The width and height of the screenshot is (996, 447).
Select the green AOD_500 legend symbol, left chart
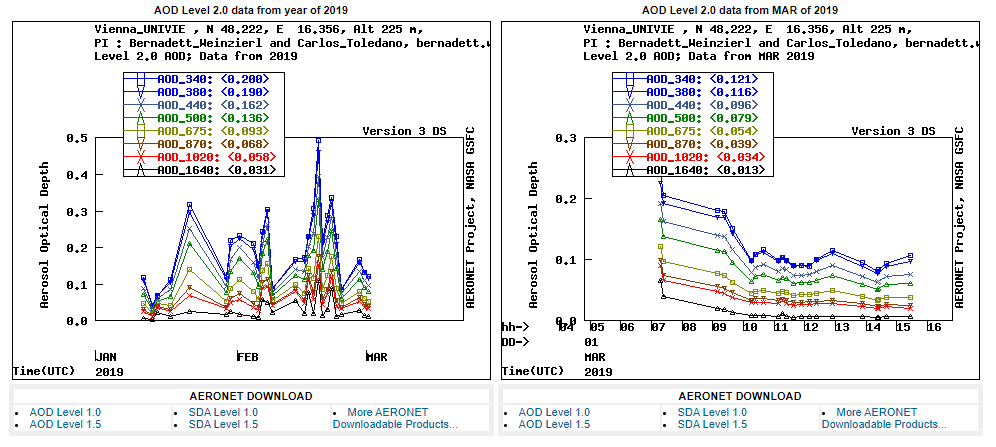[x=141, y=118]
